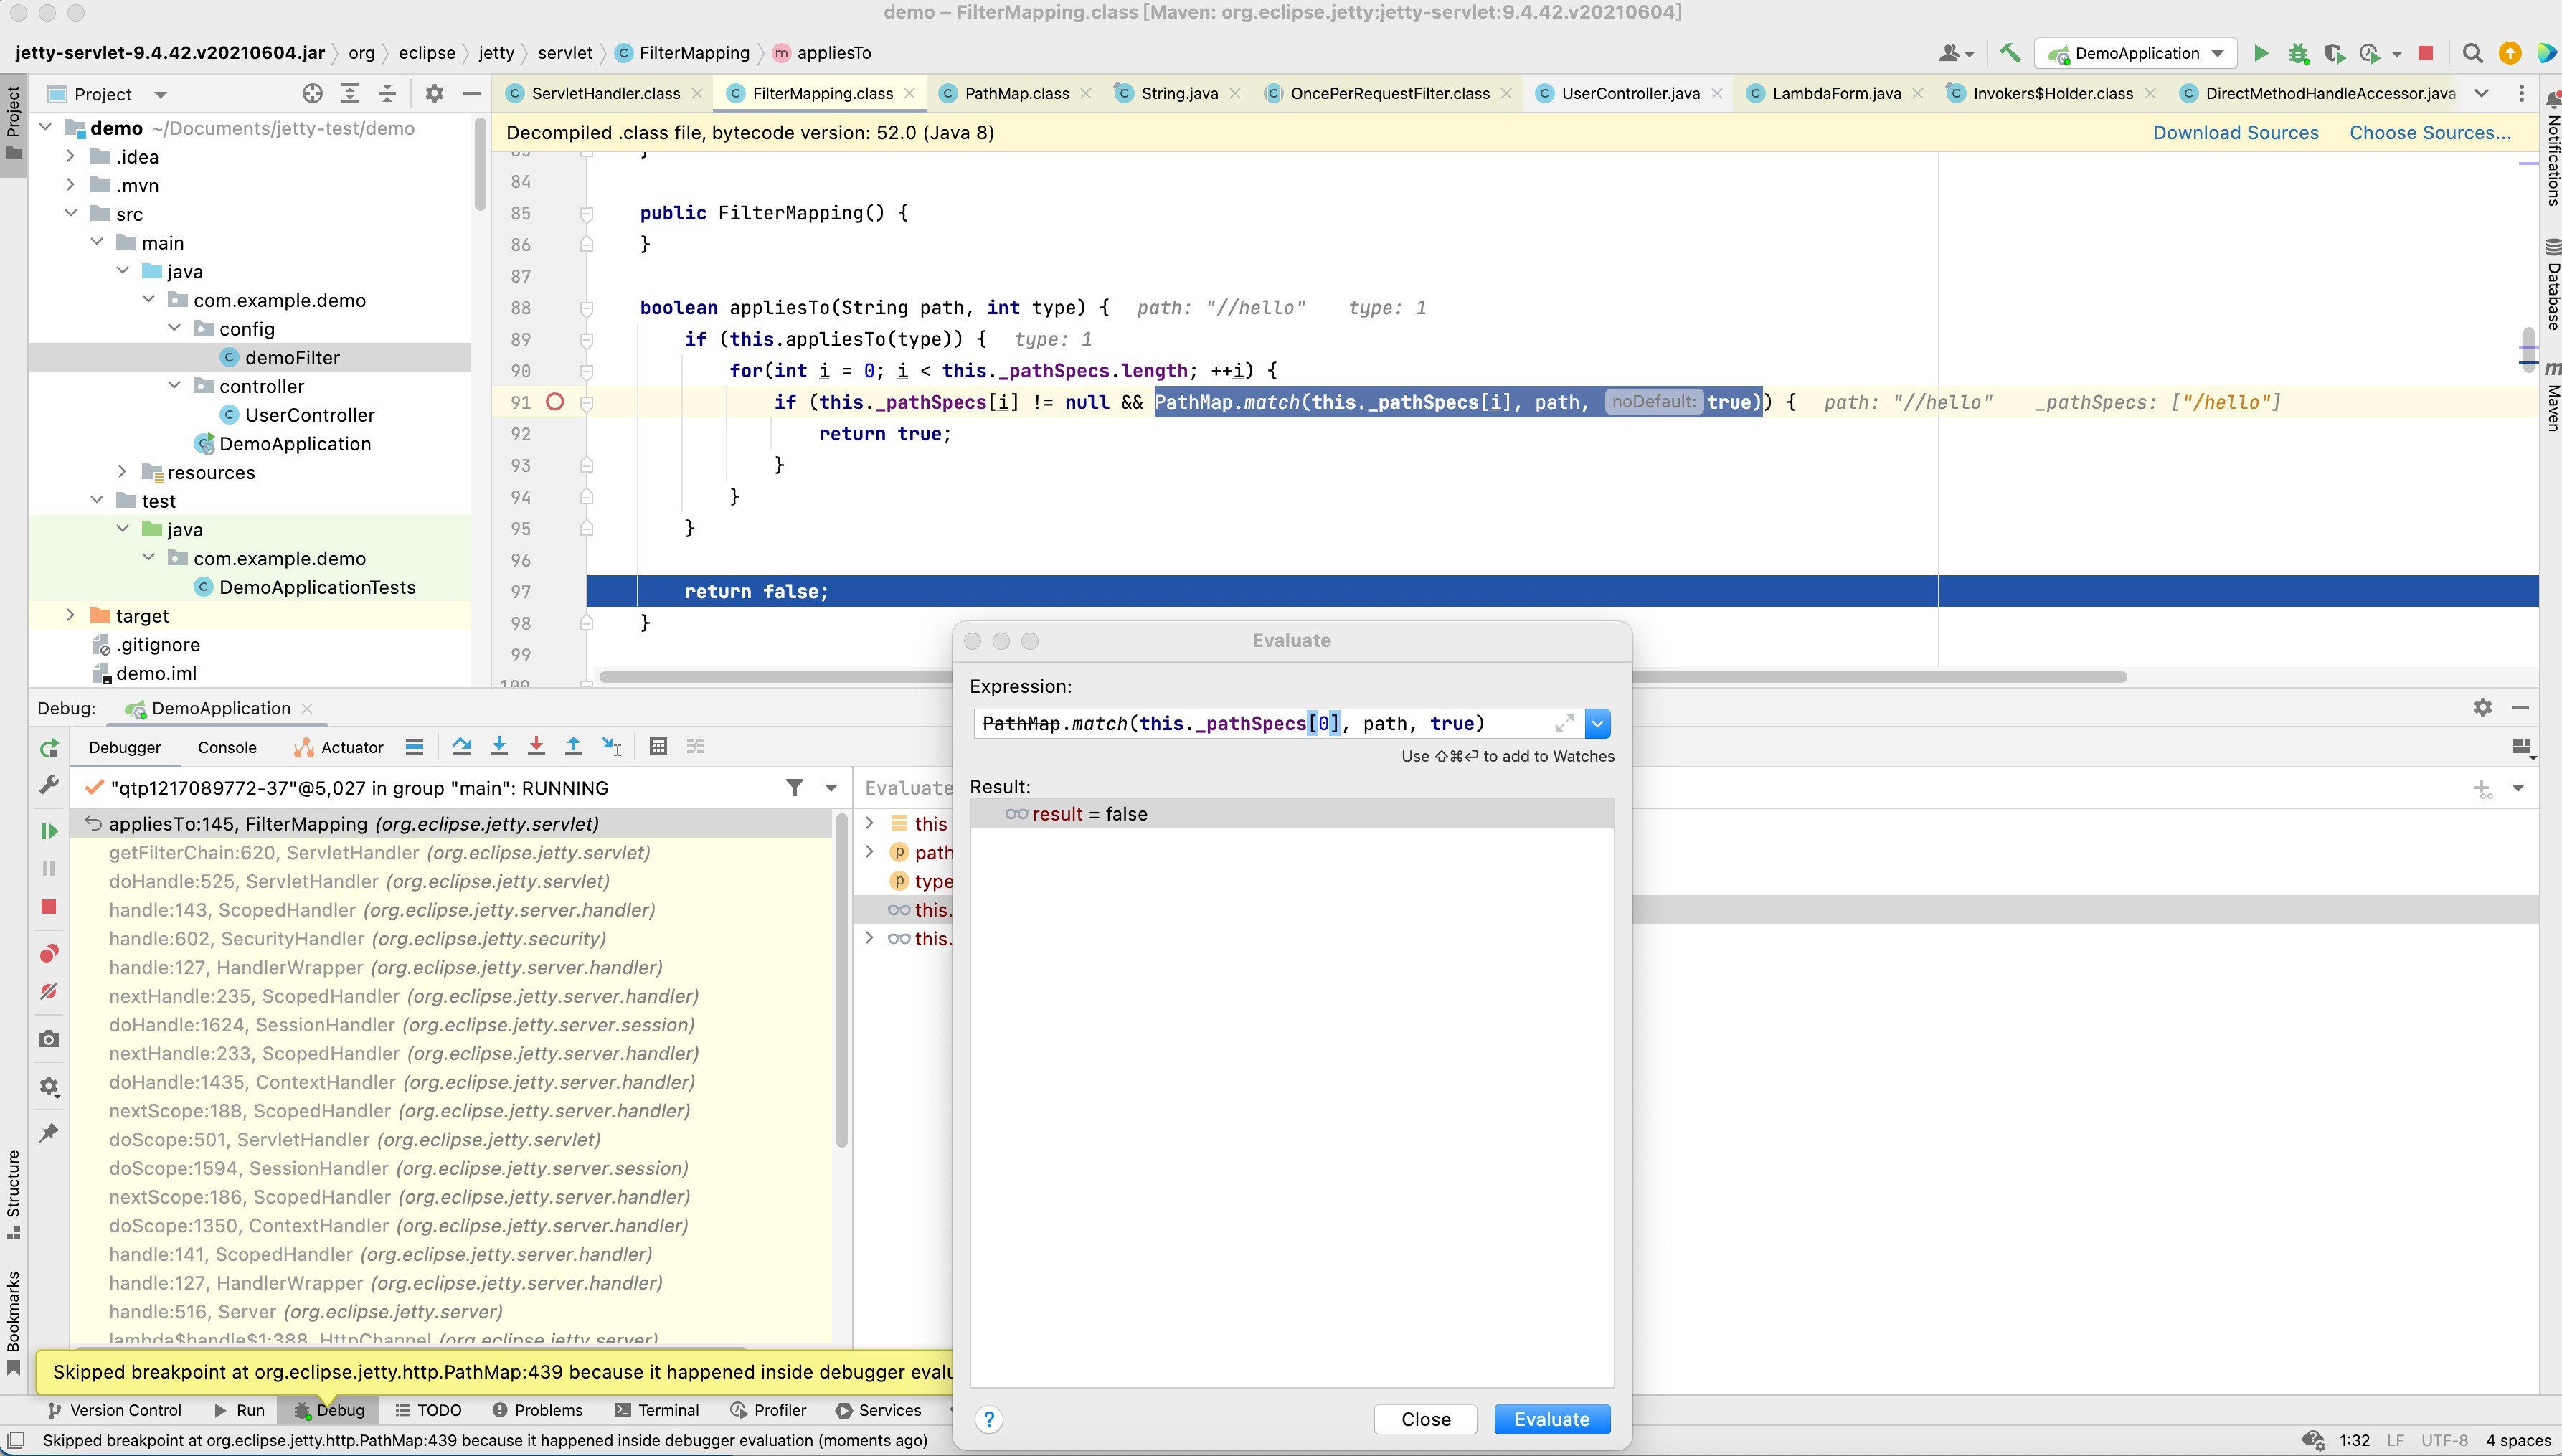Click the Mute Breakpoints icon
This screenshot has height=1456, width=2562.
[x=49, y=991]
